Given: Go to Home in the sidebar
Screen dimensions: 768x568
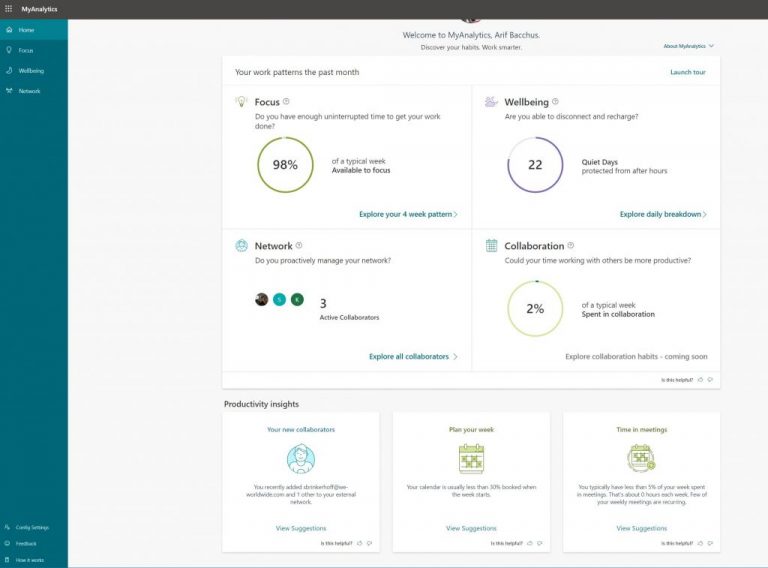Looking at the screenshot, I should click(34, 30).
